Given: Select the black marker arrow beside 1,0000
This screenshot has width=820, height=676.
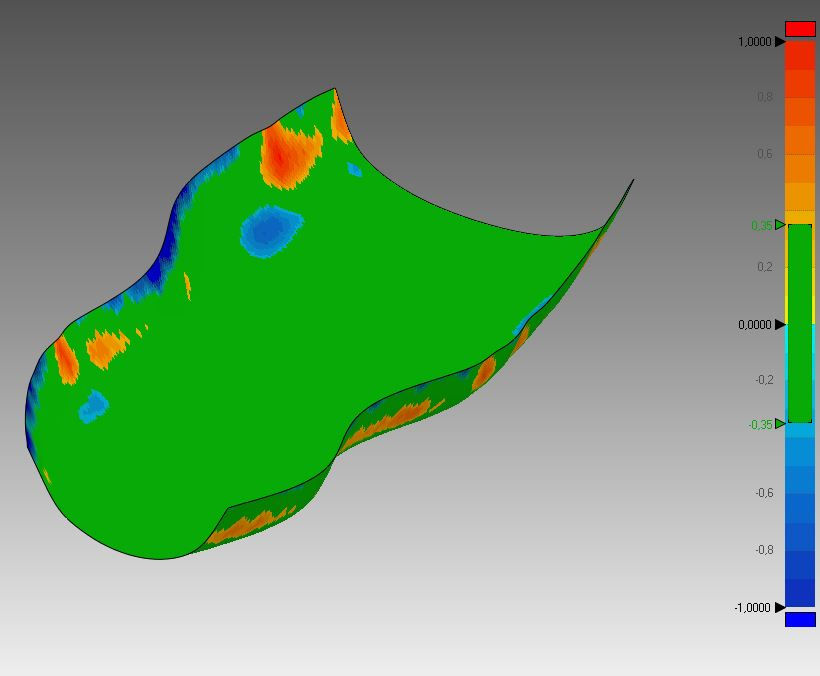Looking at the screenshot, I should point(780,41).
